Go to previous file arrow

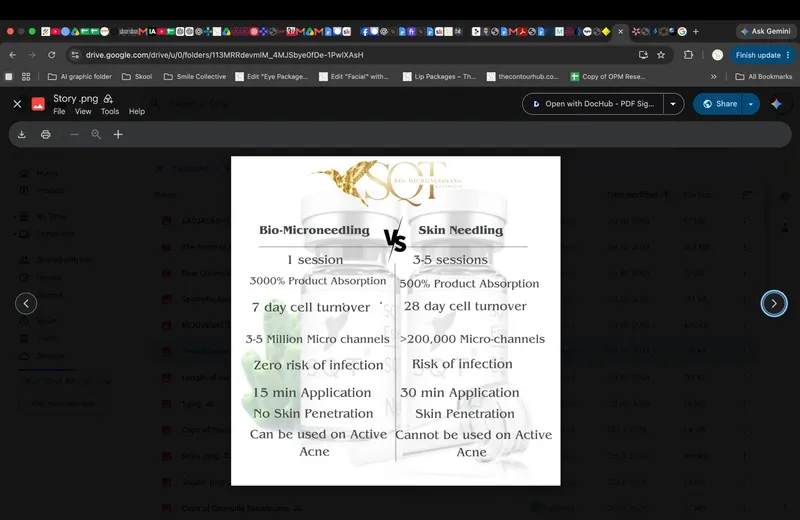click(x=26, y=304)
